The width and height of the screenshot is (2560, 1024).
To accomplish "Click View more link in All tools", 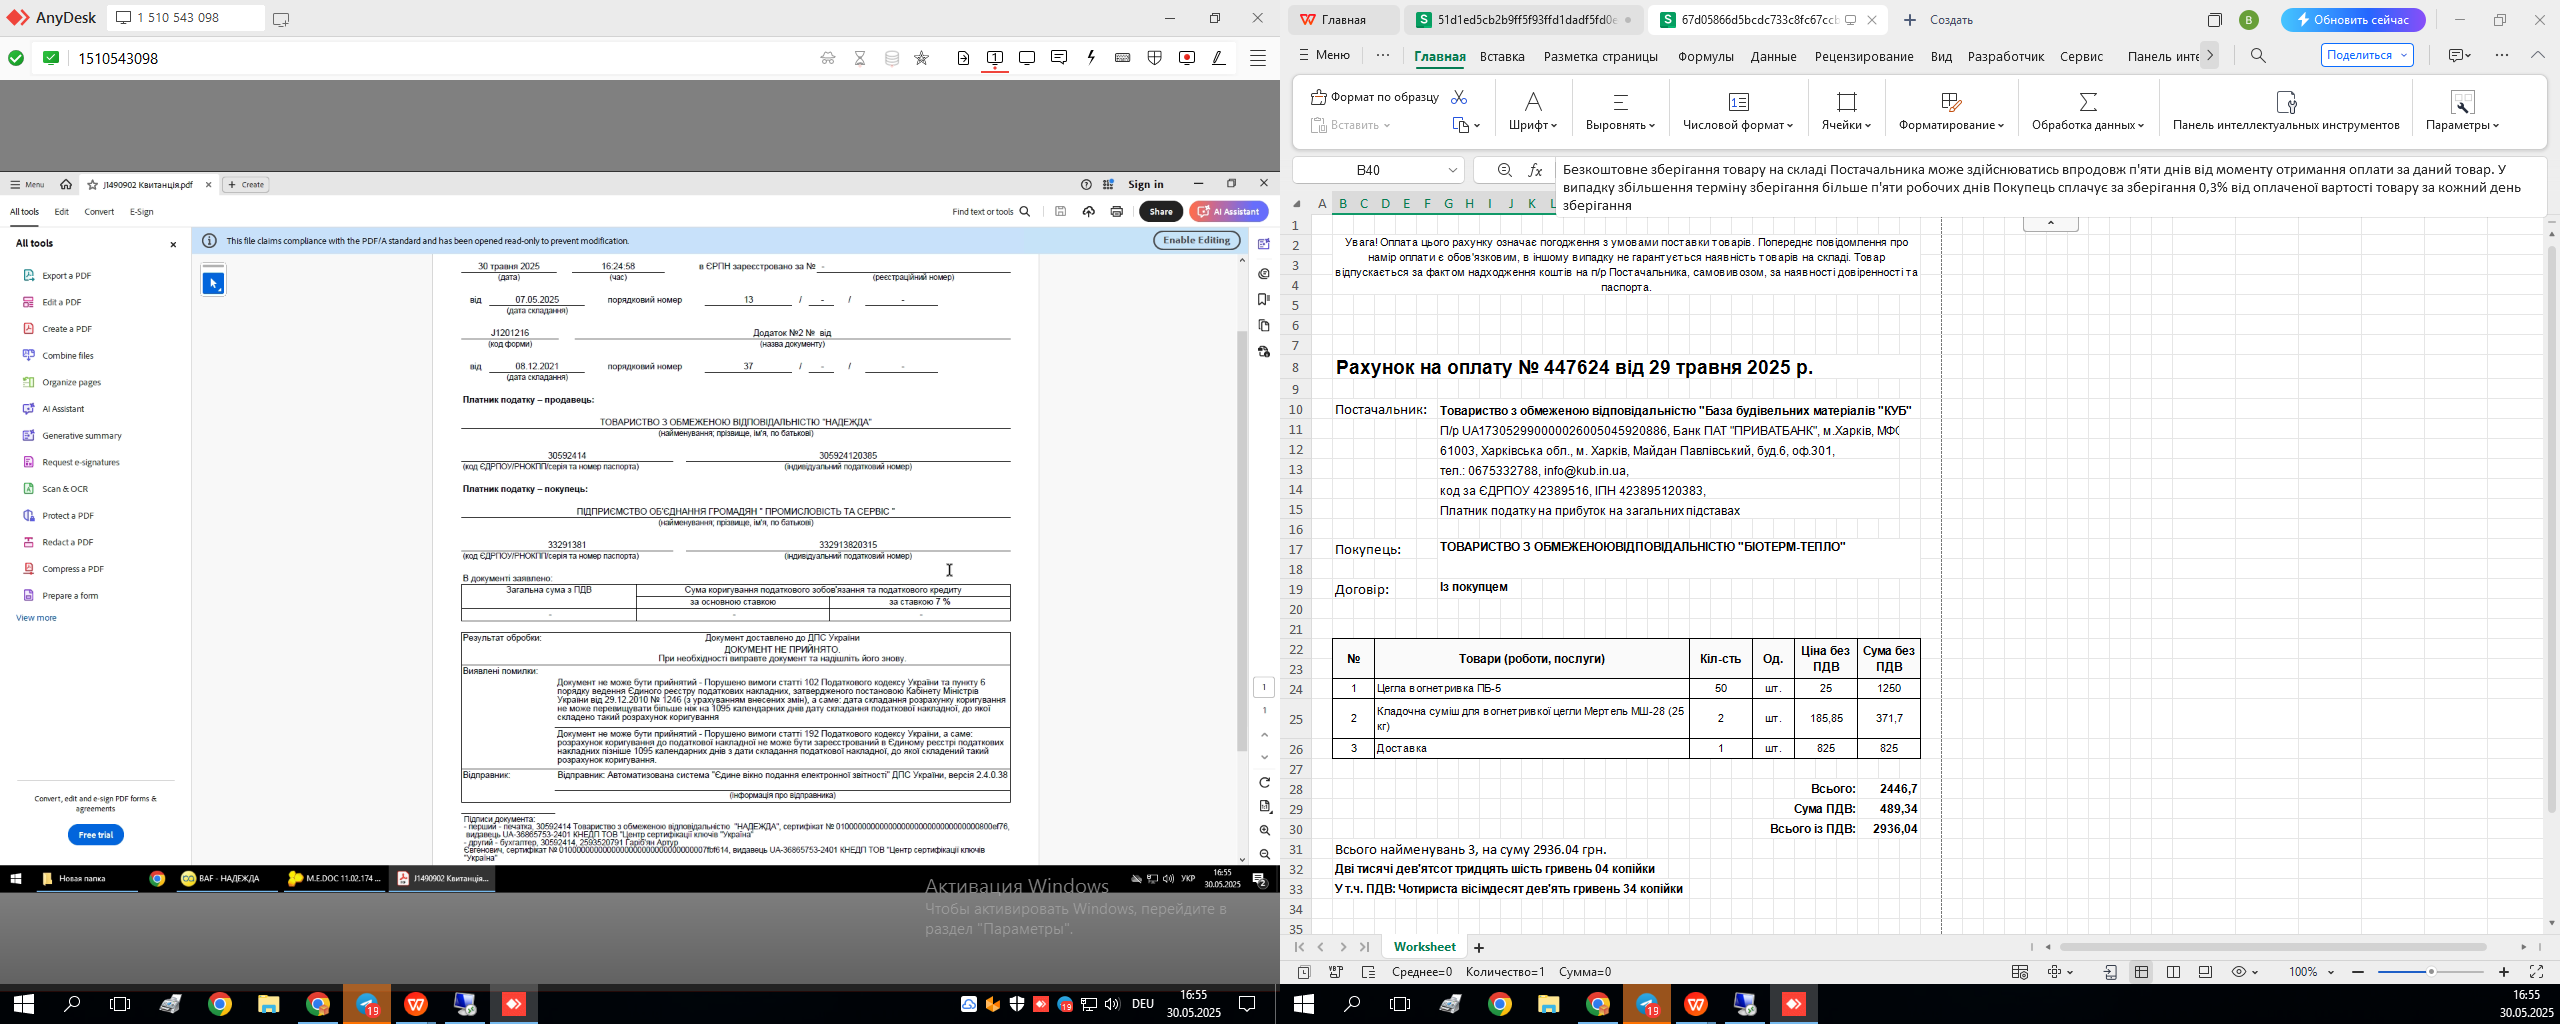I will point(36,618).
